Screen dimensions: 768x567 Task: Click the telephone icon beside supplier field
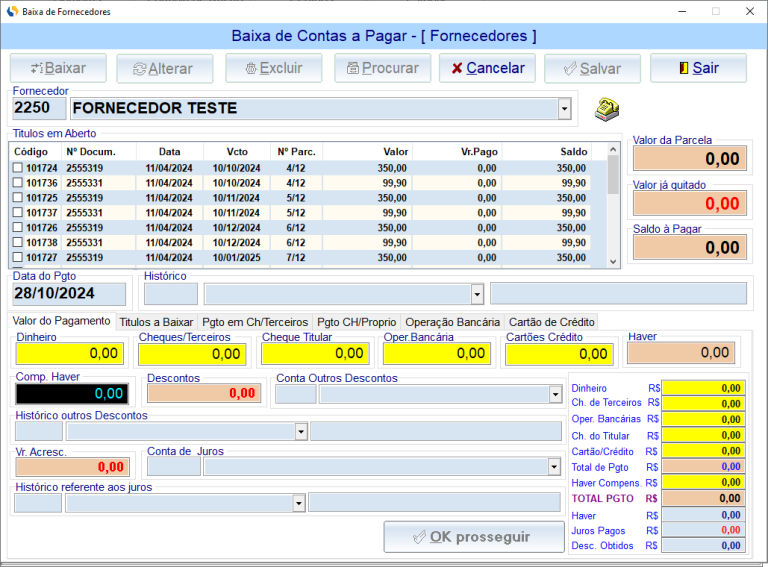pos(607,108)
